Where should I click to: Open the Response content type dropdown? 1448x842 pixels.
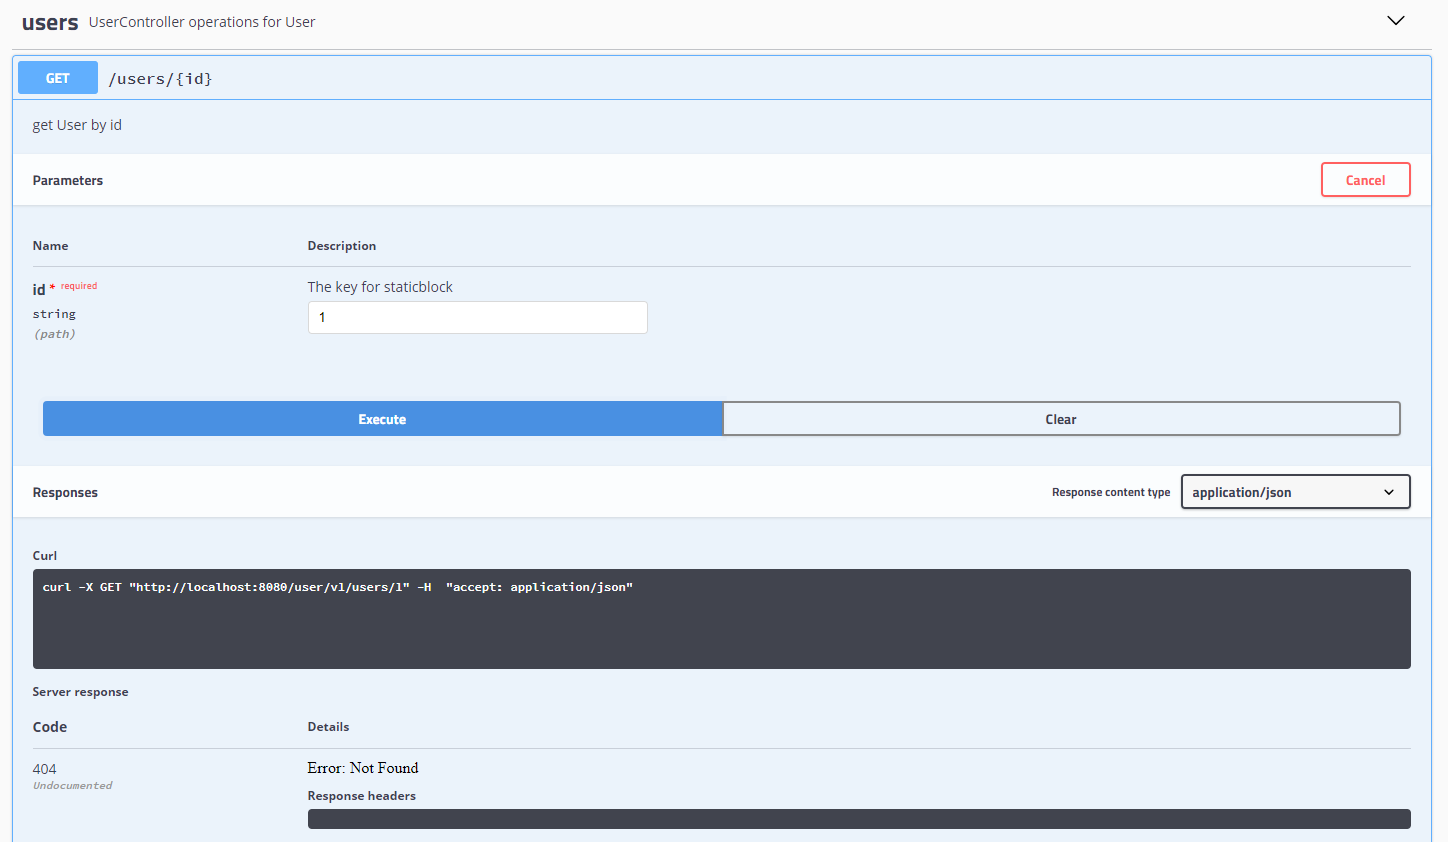[1295, 491]
